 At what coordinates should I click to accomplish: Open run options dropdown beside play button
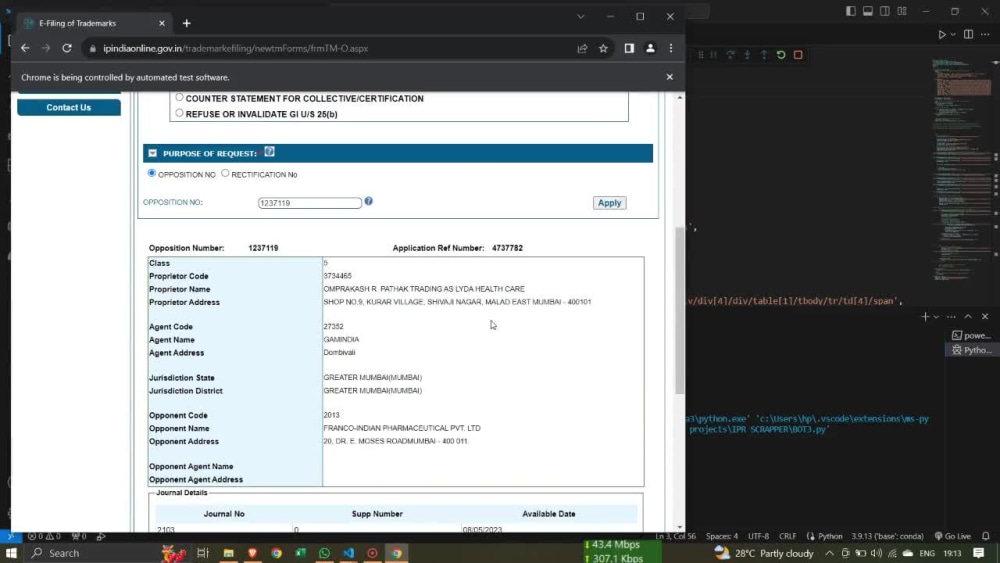click(953, 34)
